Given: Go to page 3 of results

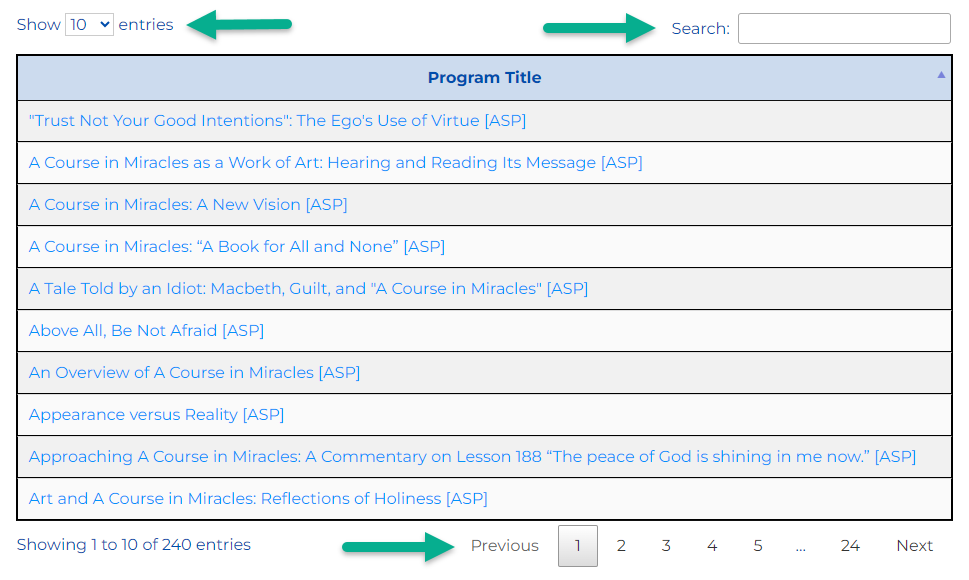Looking at the screenshot, I should 666,546.
